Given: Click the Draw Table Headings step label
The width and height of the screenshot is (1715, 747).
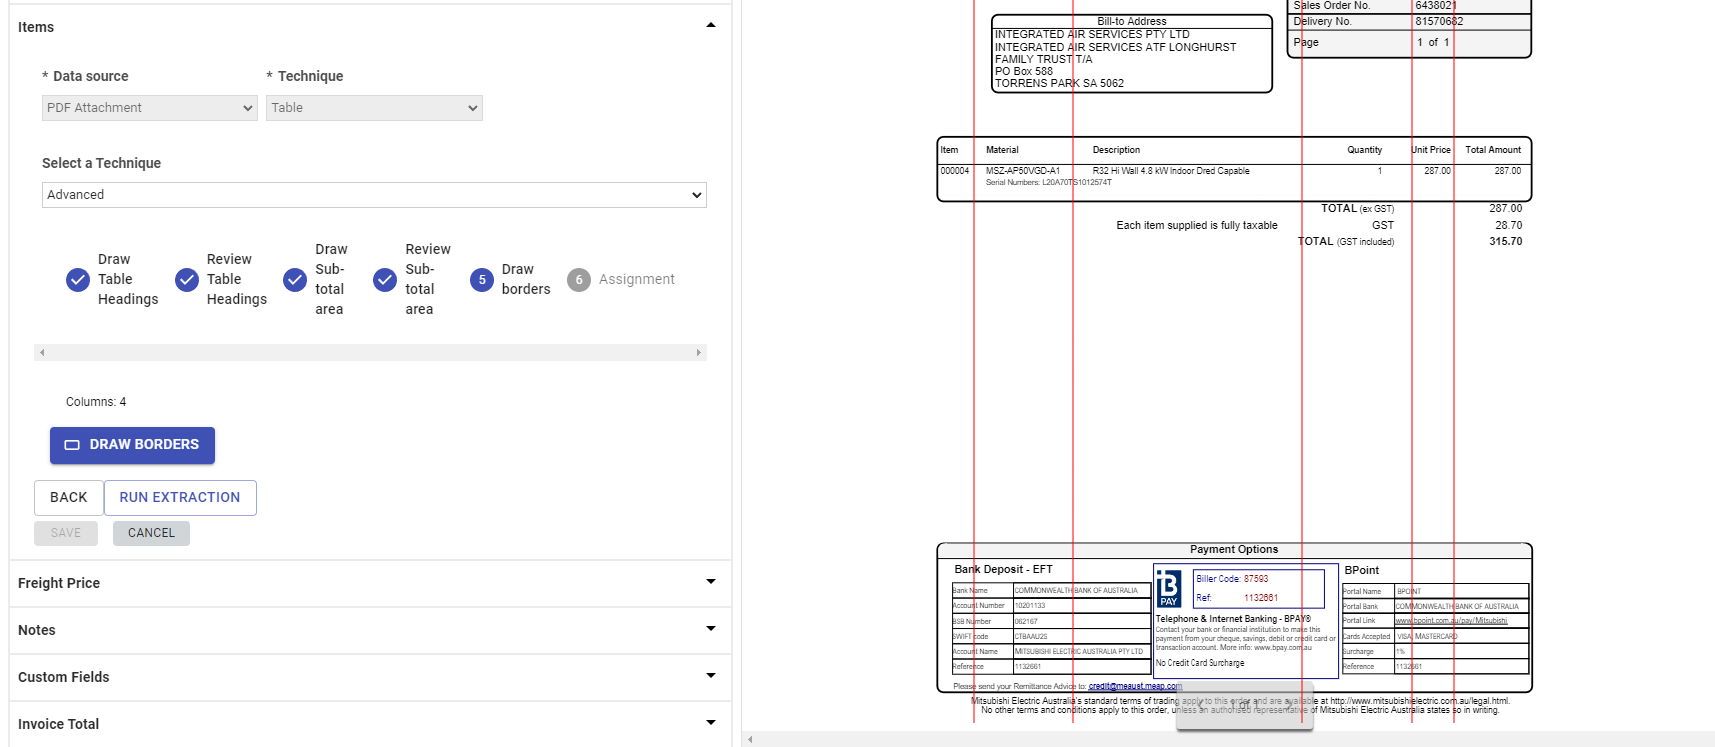Looking at the screenshot, I should pos(128,279).
